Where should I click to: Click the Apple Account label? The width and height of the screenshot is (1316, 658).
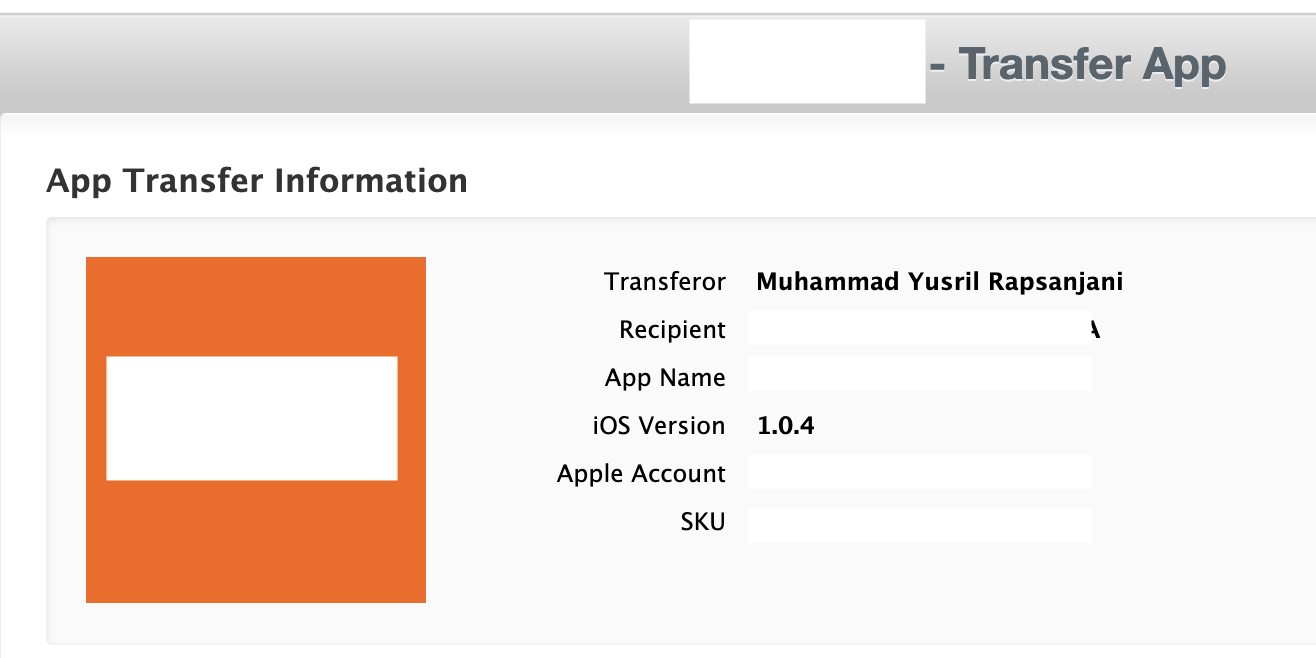coord(641,474)
